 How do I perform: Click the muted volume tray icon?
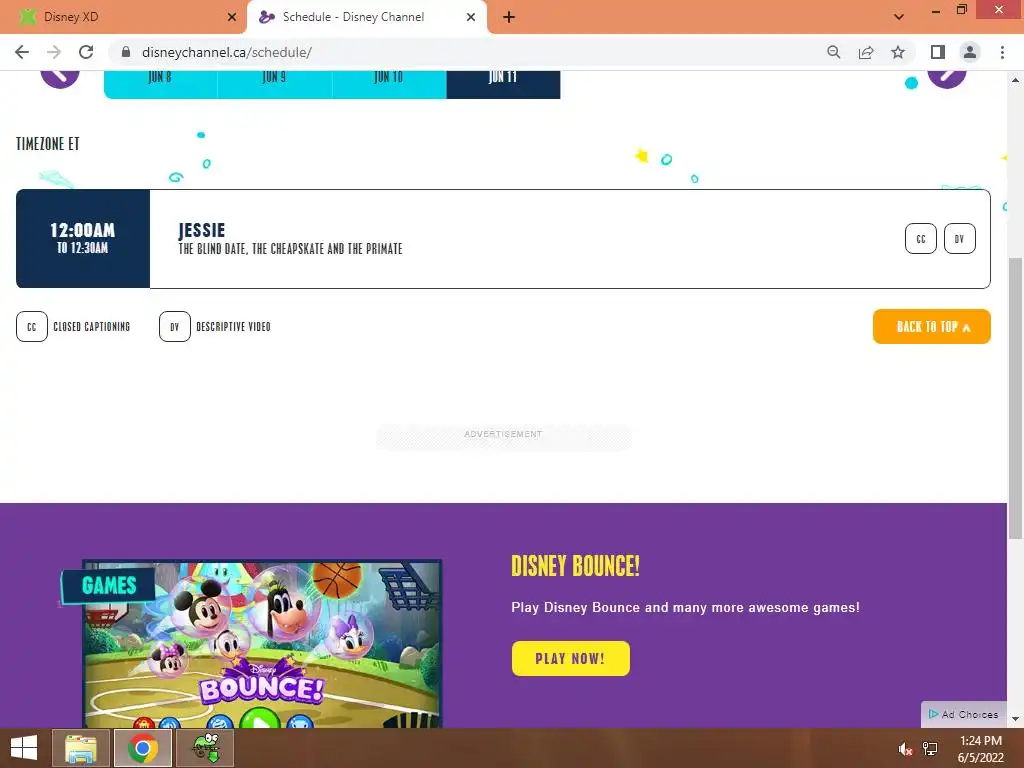coord(905,749)
